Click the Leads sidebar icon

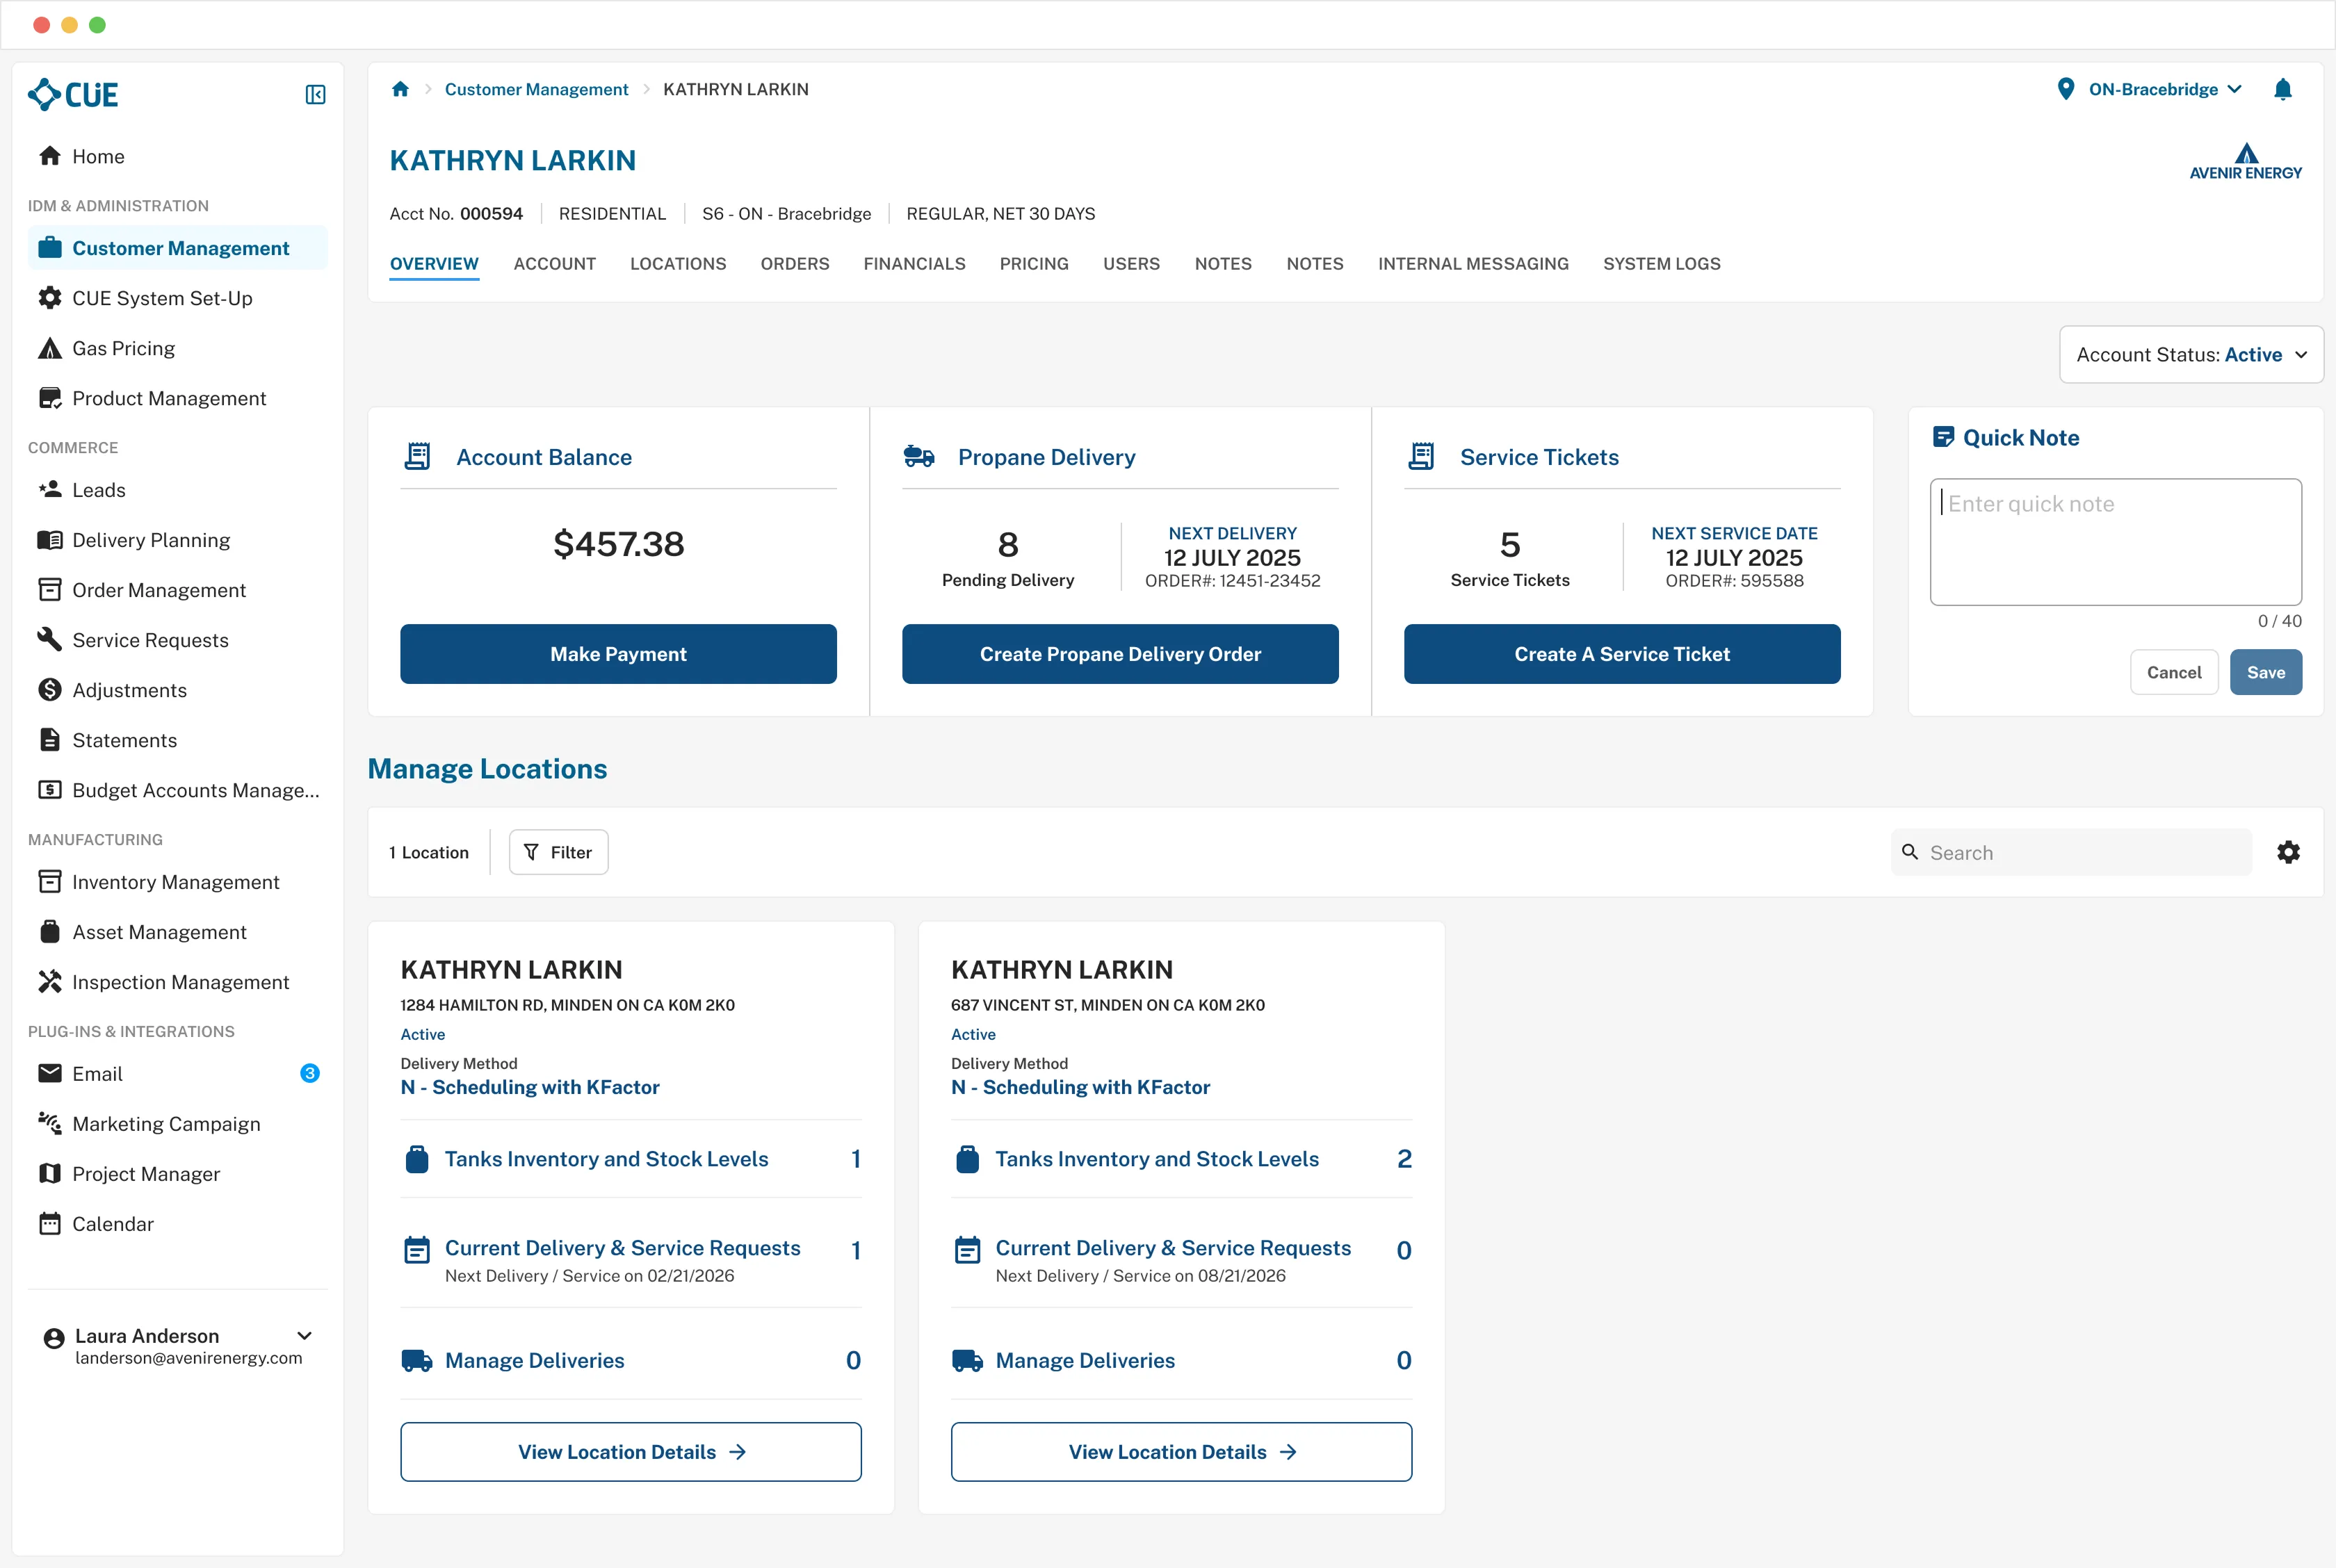50,490
